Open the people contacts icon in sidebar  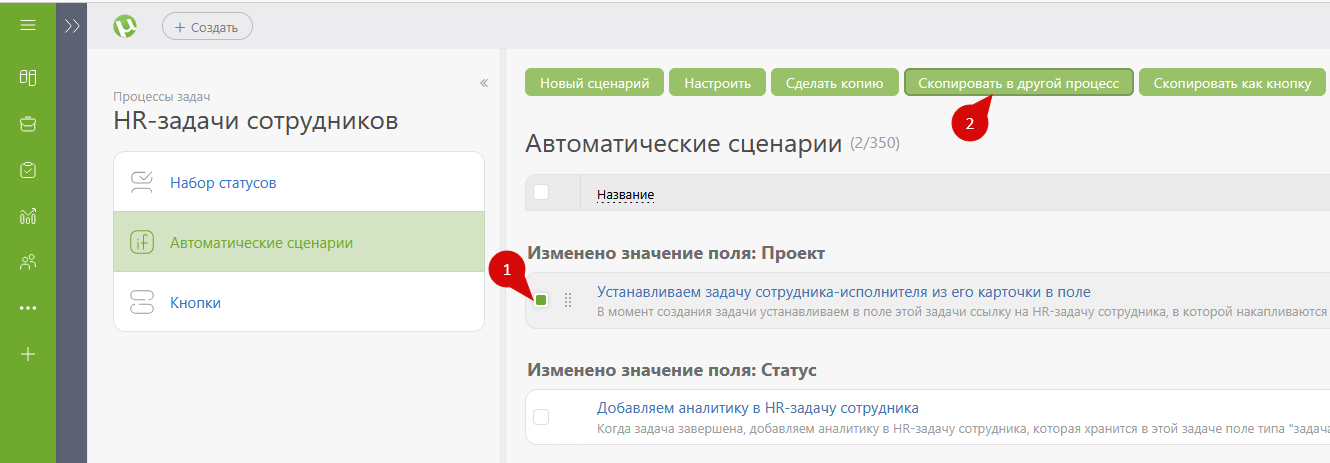28,262
